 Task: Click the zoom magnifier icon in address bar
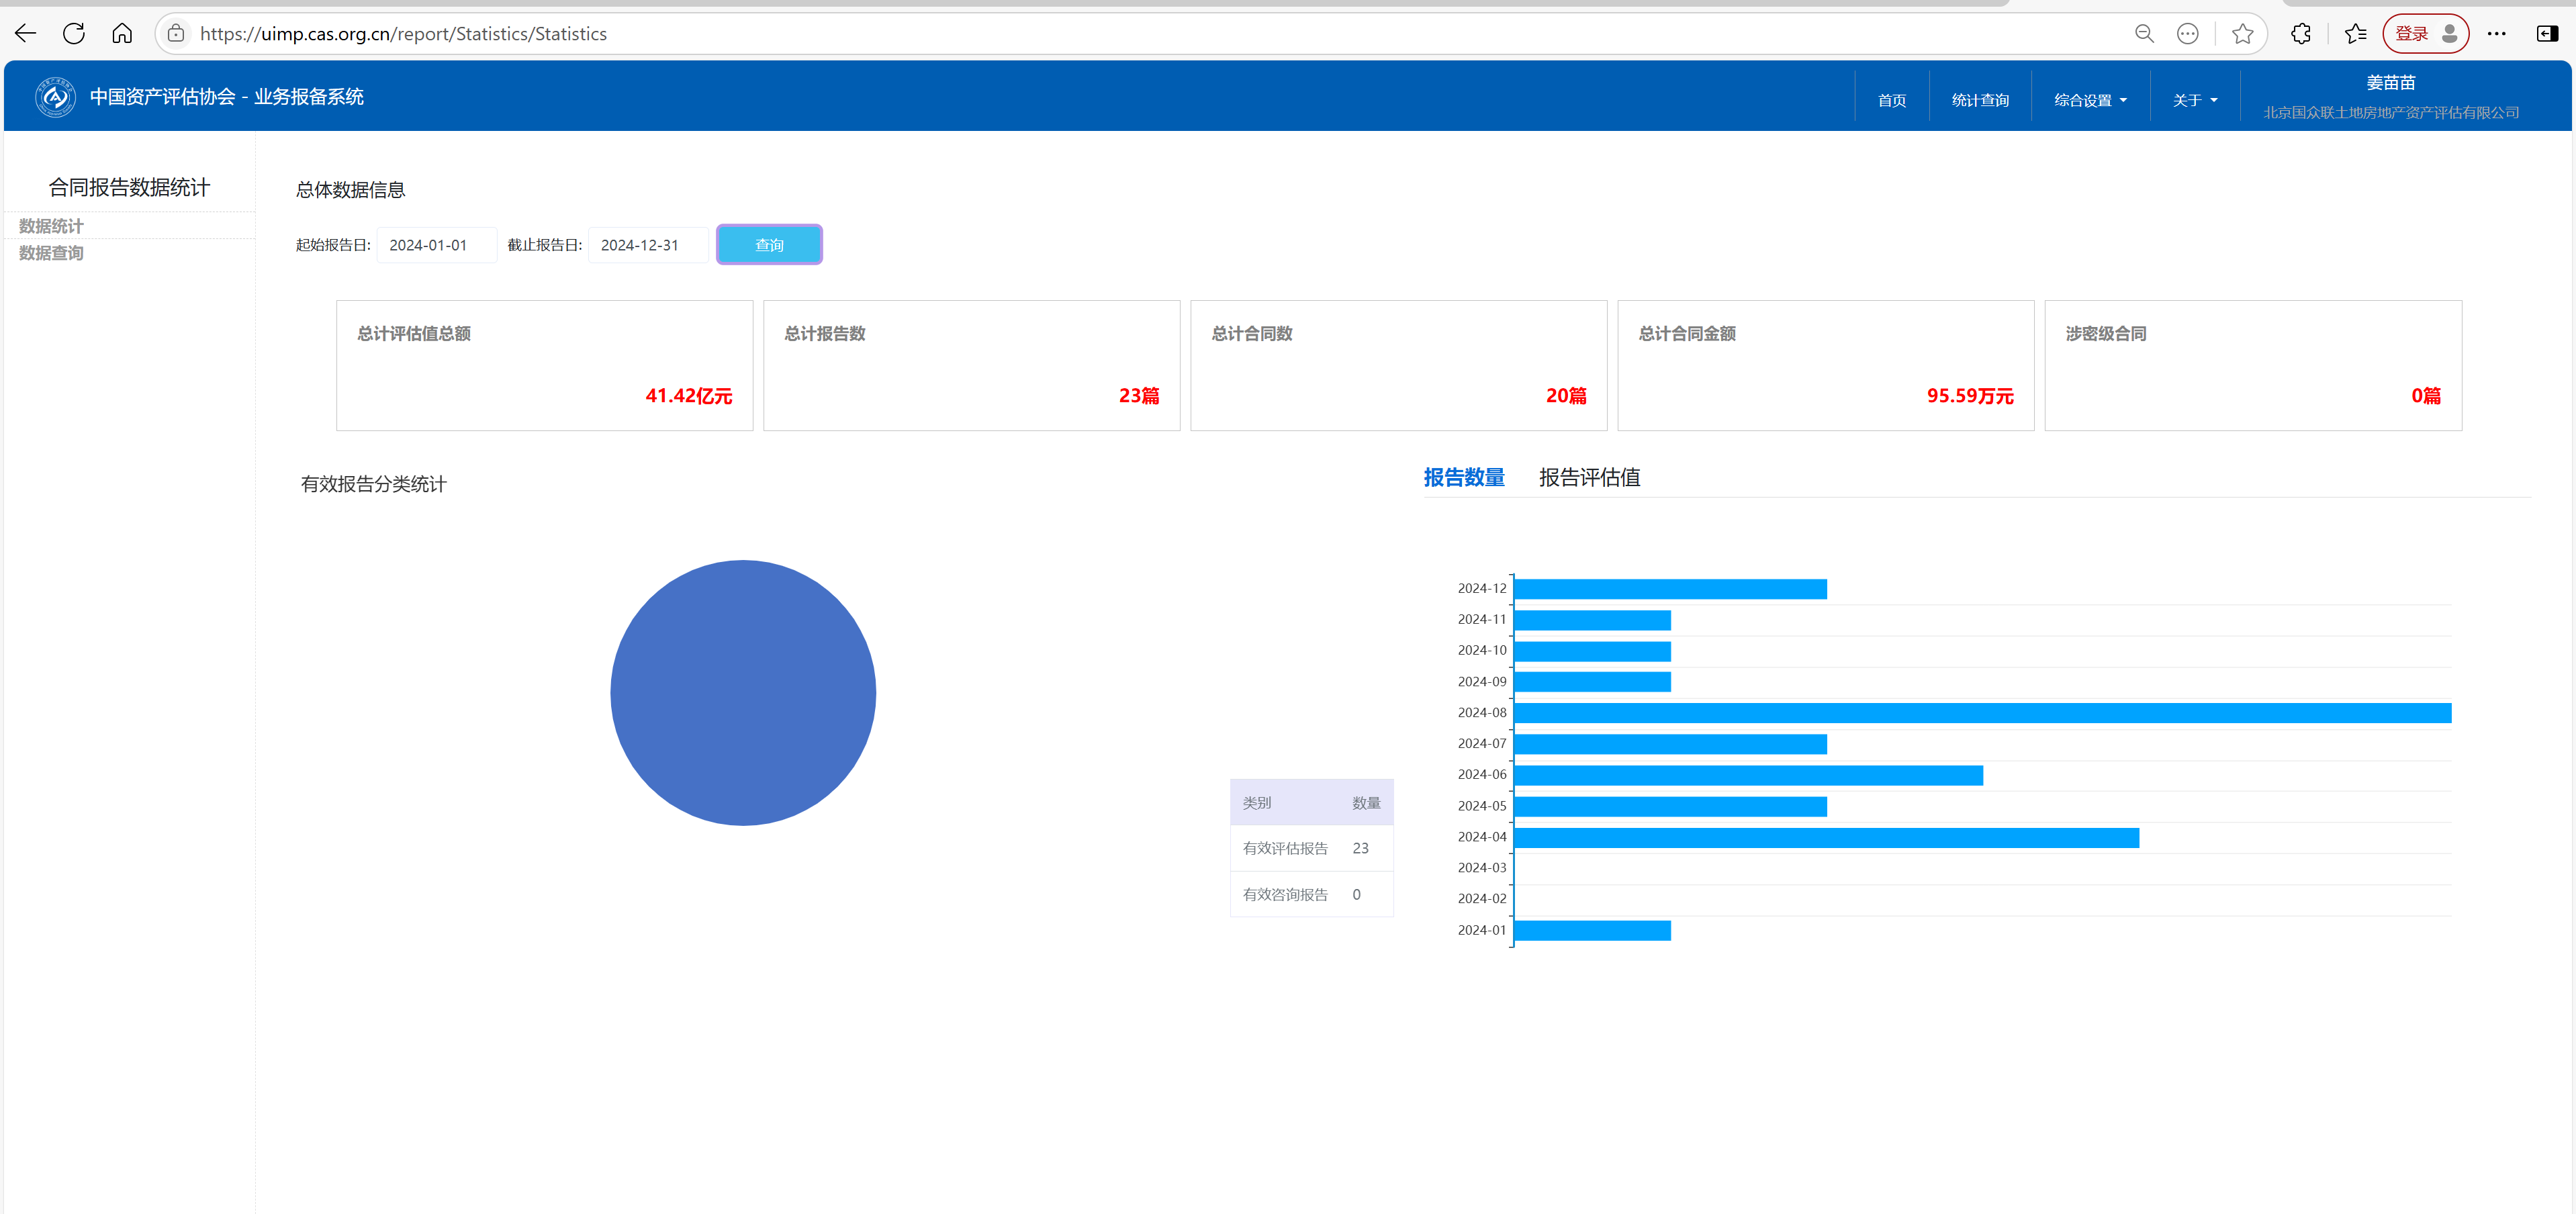pyautogui.click(x=2144, y=34)
